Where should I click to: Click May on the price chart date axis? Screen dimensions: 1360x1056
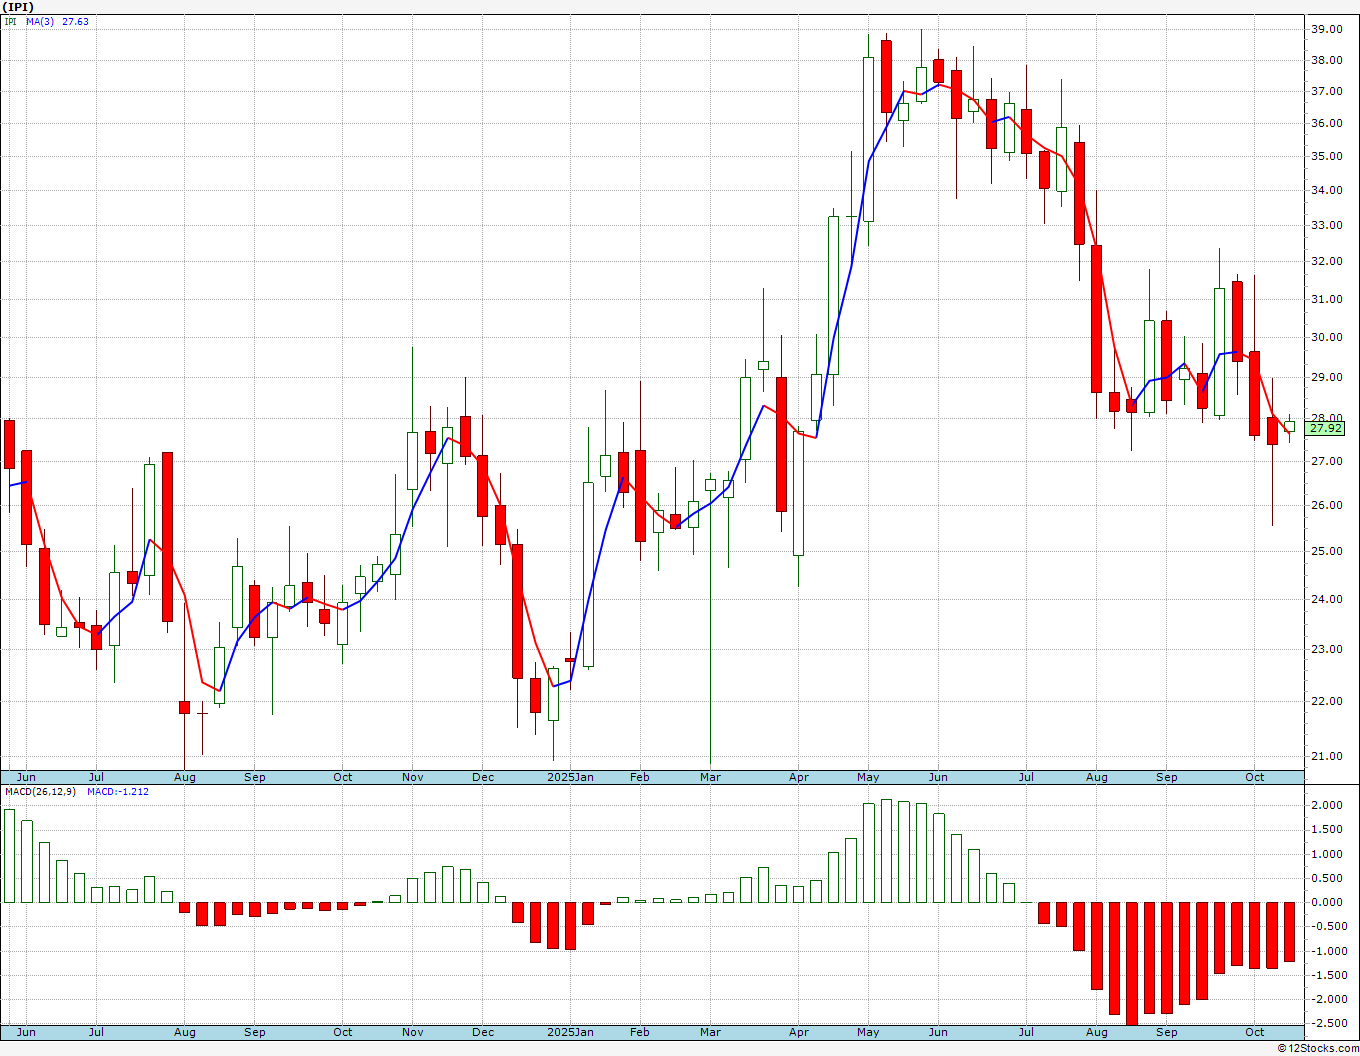point(868,777)
